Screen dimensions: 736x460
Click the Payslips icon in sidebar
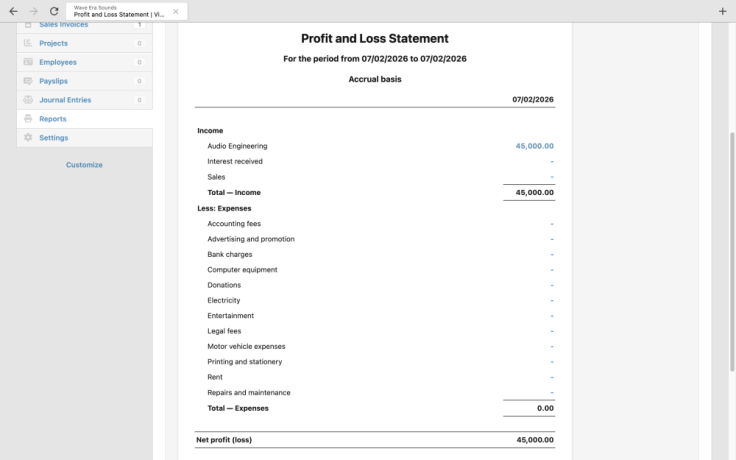click(28, 81)
